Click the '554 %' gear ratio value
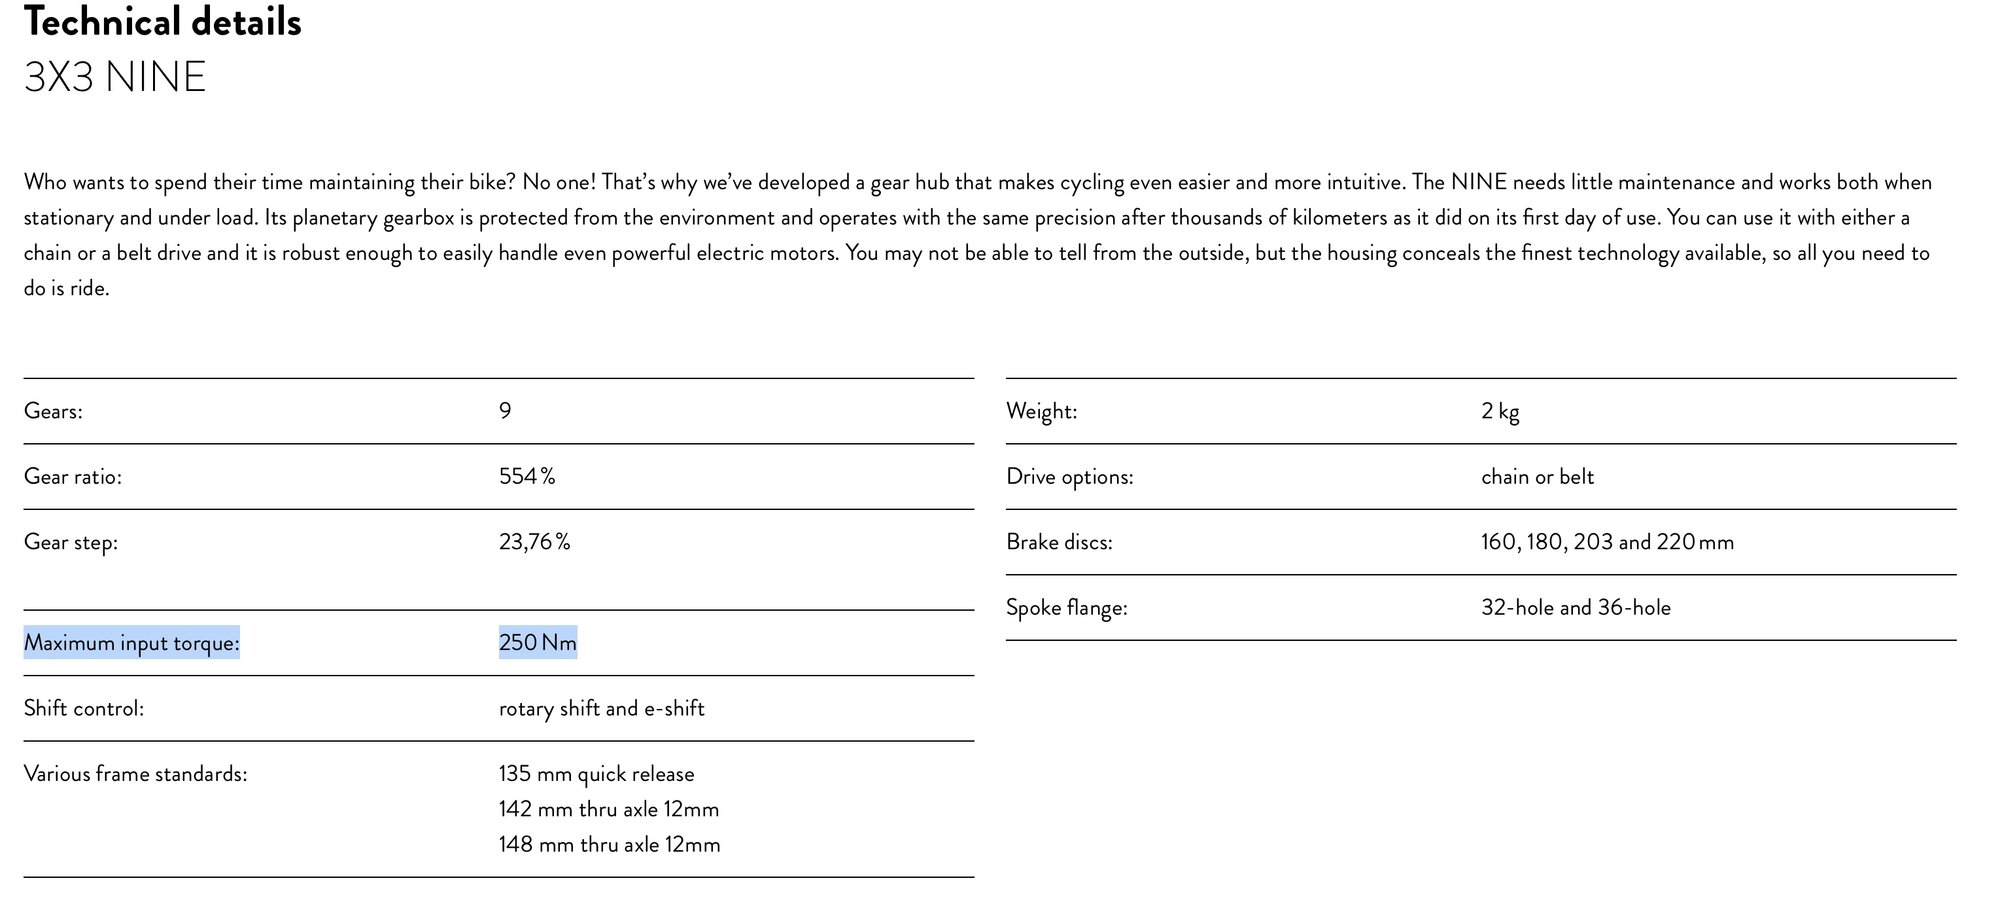 coord(527,477)
